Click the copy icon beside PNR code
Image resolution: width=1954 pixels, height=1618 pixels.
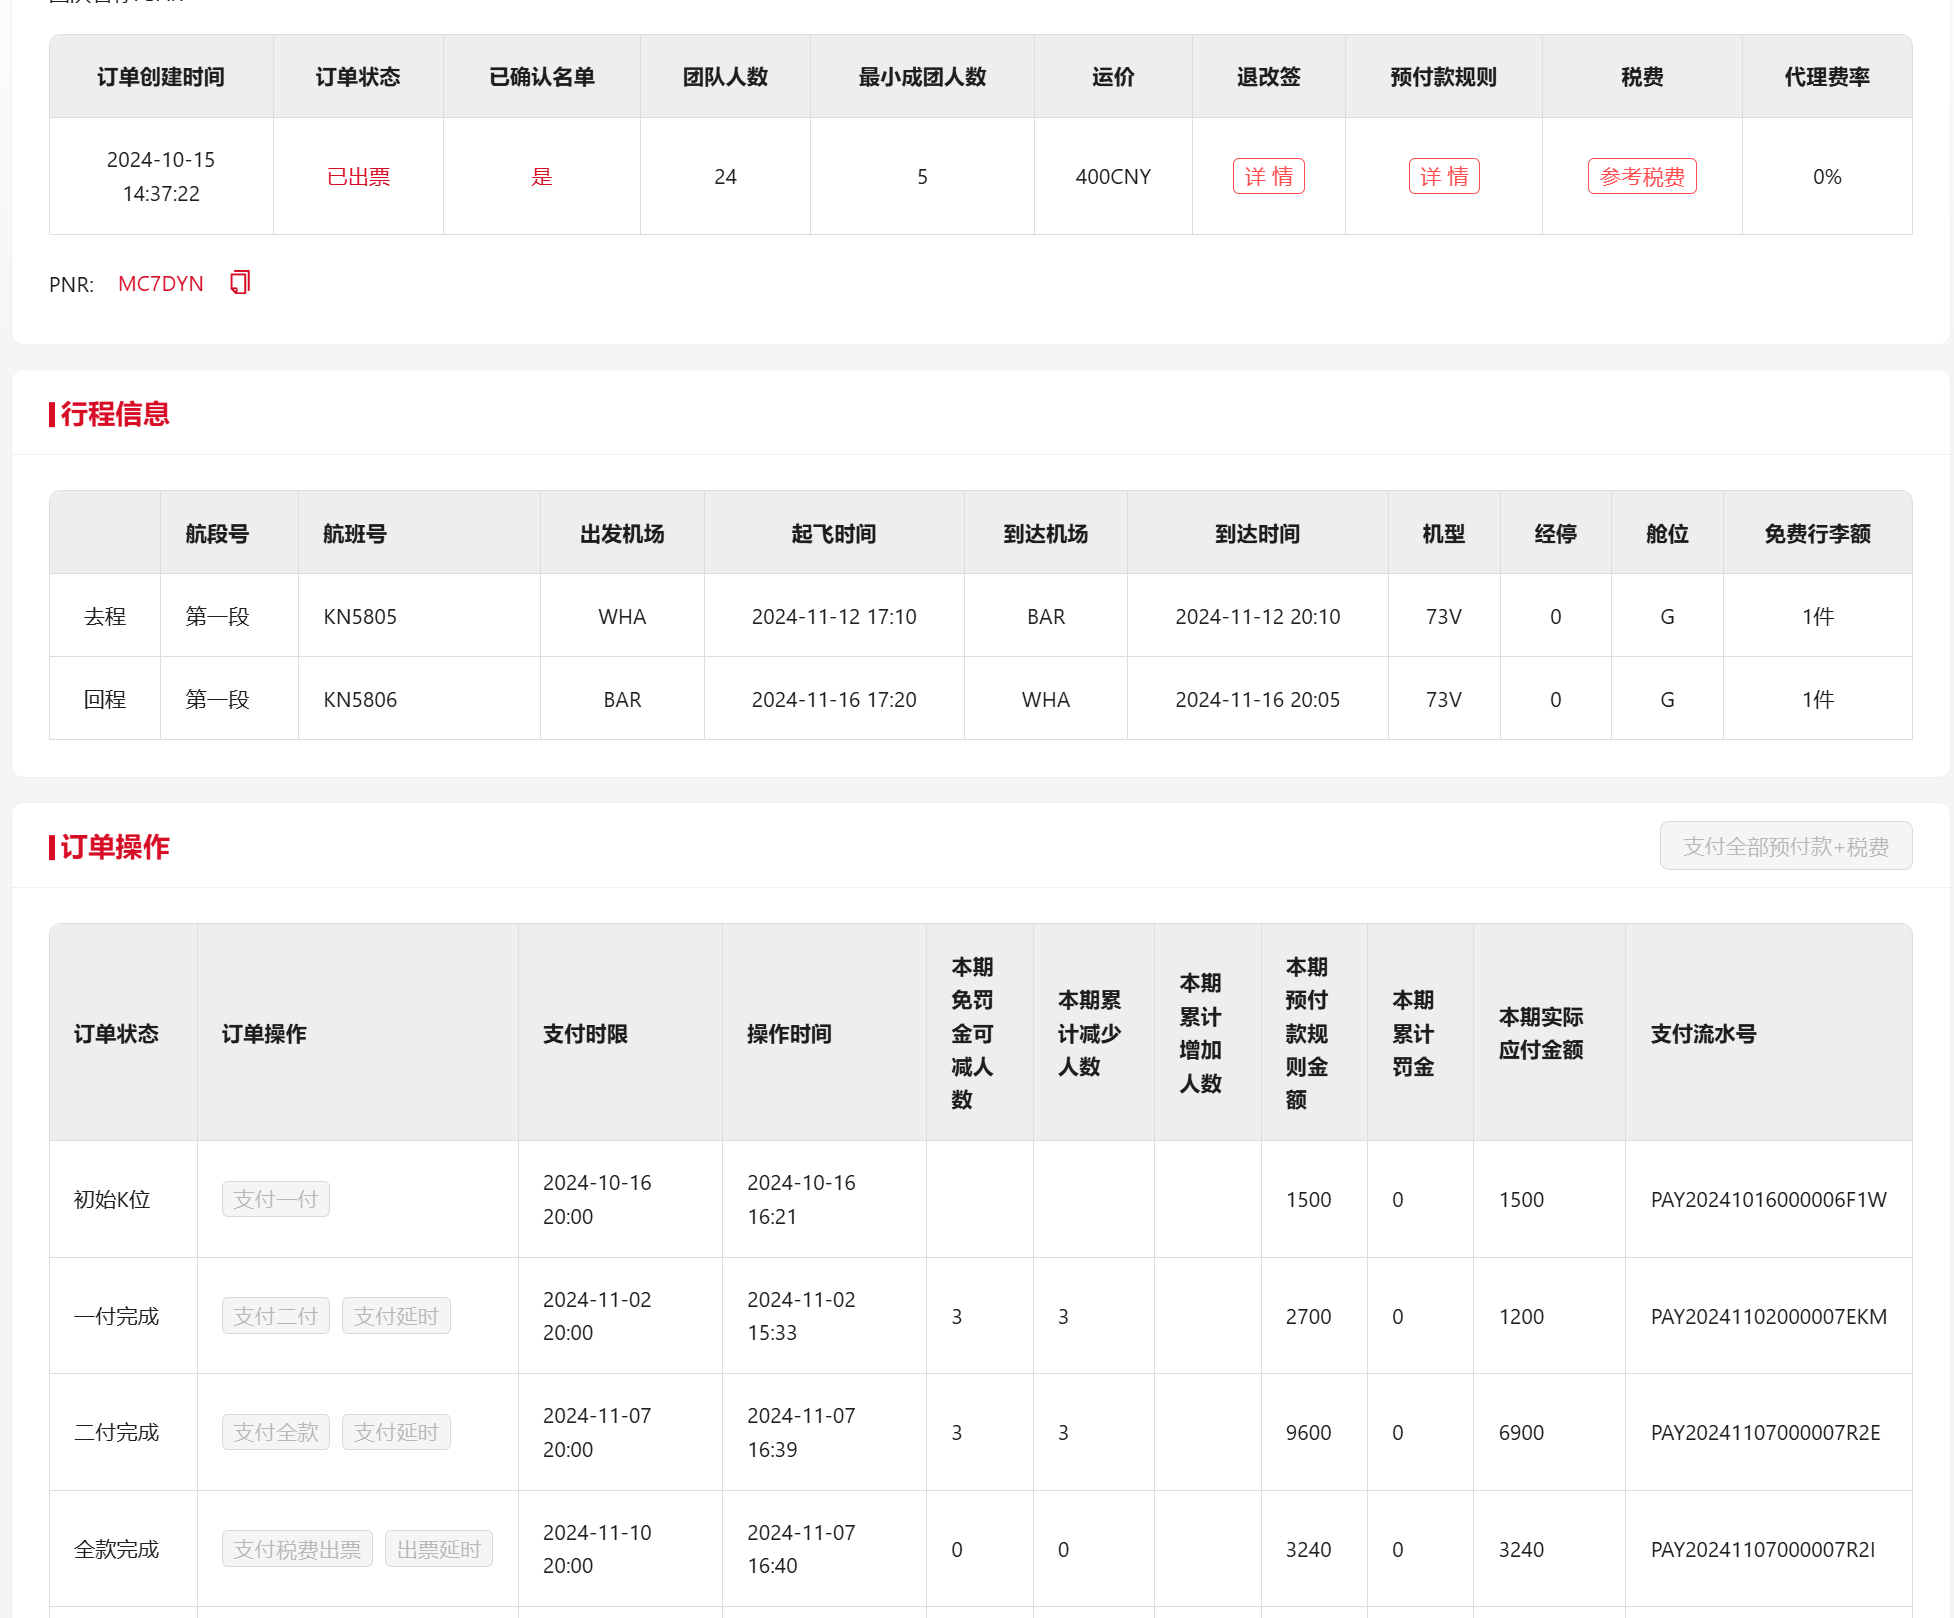pos(240,283)
